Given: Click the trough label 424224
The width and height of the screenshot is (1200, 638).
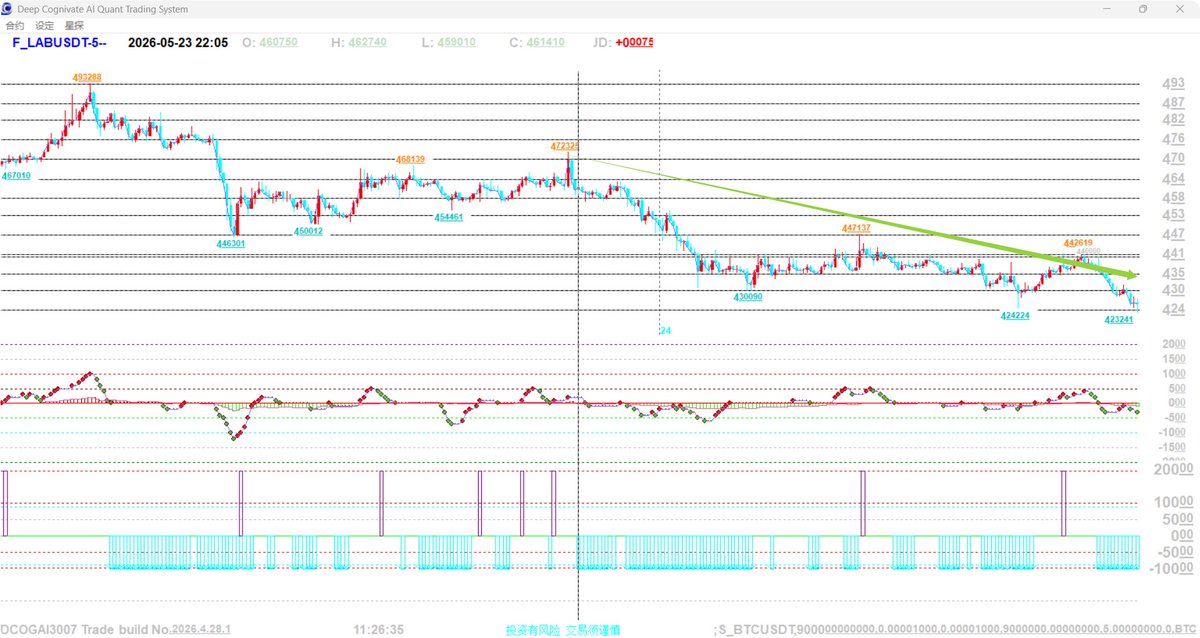Looking at the screenshot, I should [x=1015, y=315].
